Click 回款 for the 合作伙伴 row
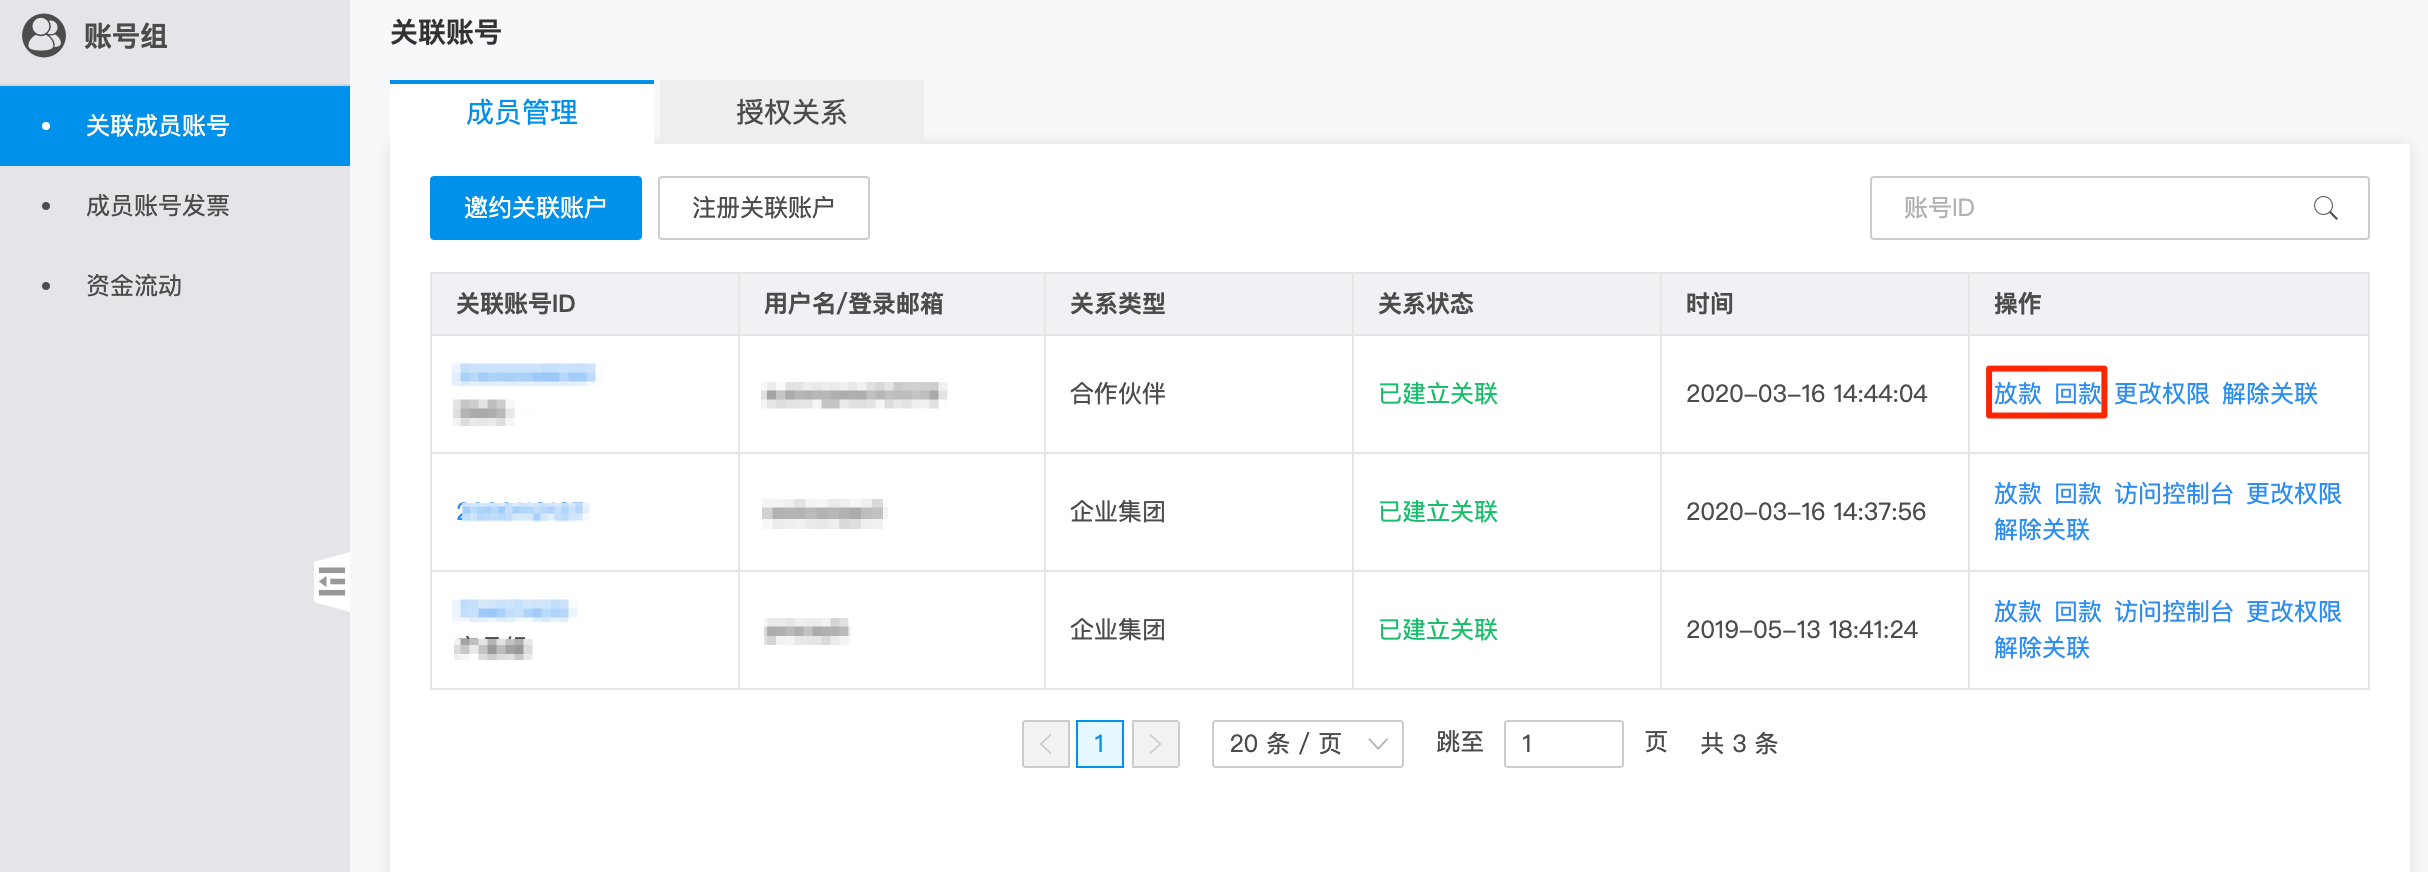The image size is (2428, 872). [x=2077, y=394]
